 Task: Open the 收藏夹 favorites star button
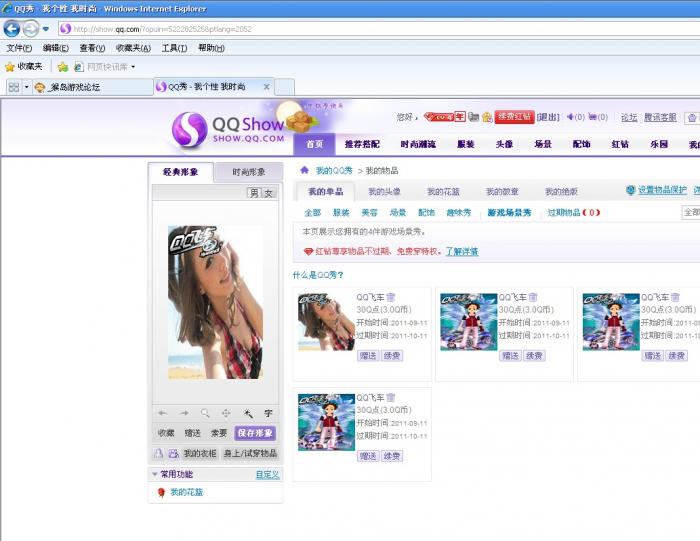click(x=24, y=67)
